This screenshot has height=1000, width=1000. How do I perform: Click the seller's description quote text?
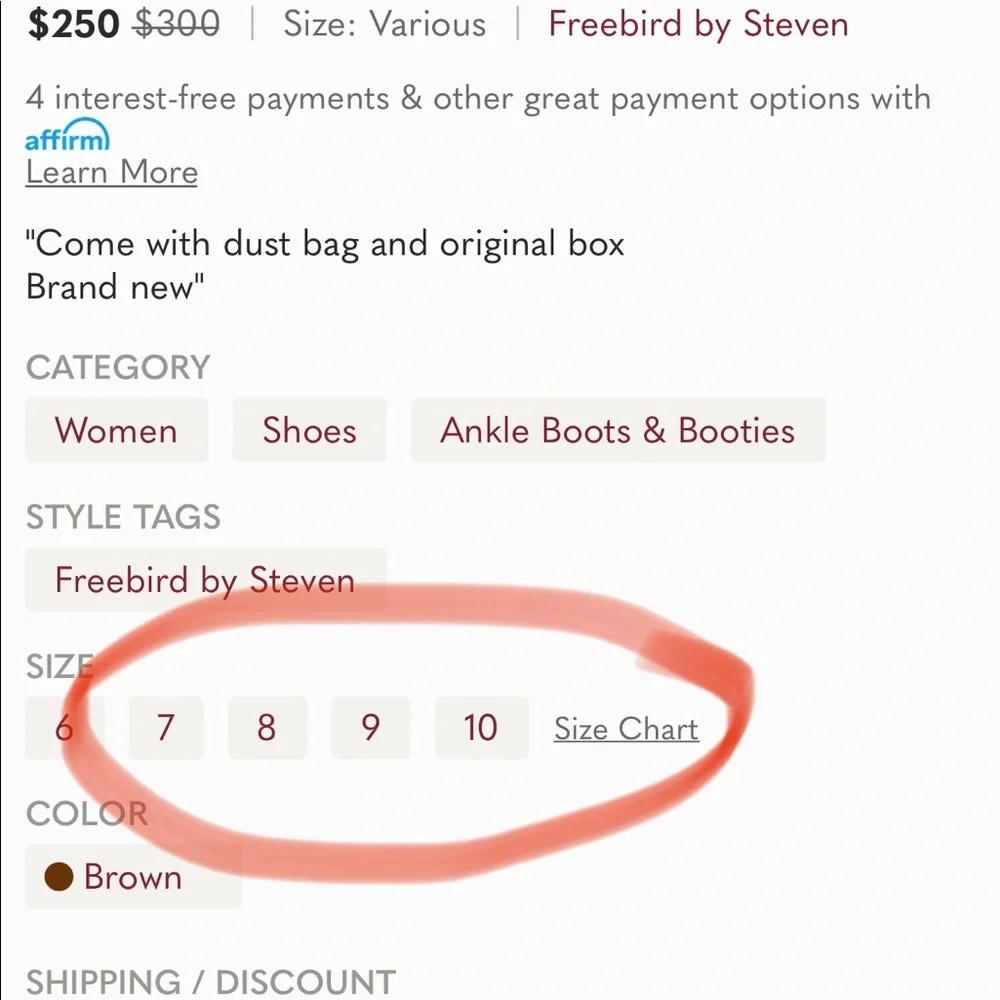325,243
